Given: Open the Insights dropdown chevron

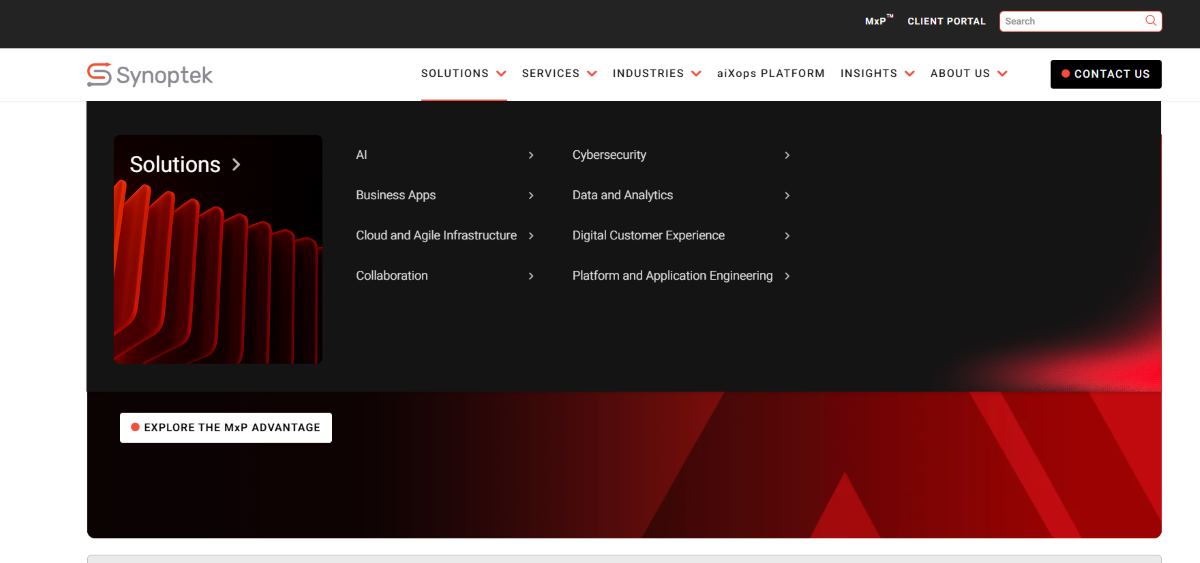Looking at the screenshot, I should pyautogui.click(x=909, y=74).
